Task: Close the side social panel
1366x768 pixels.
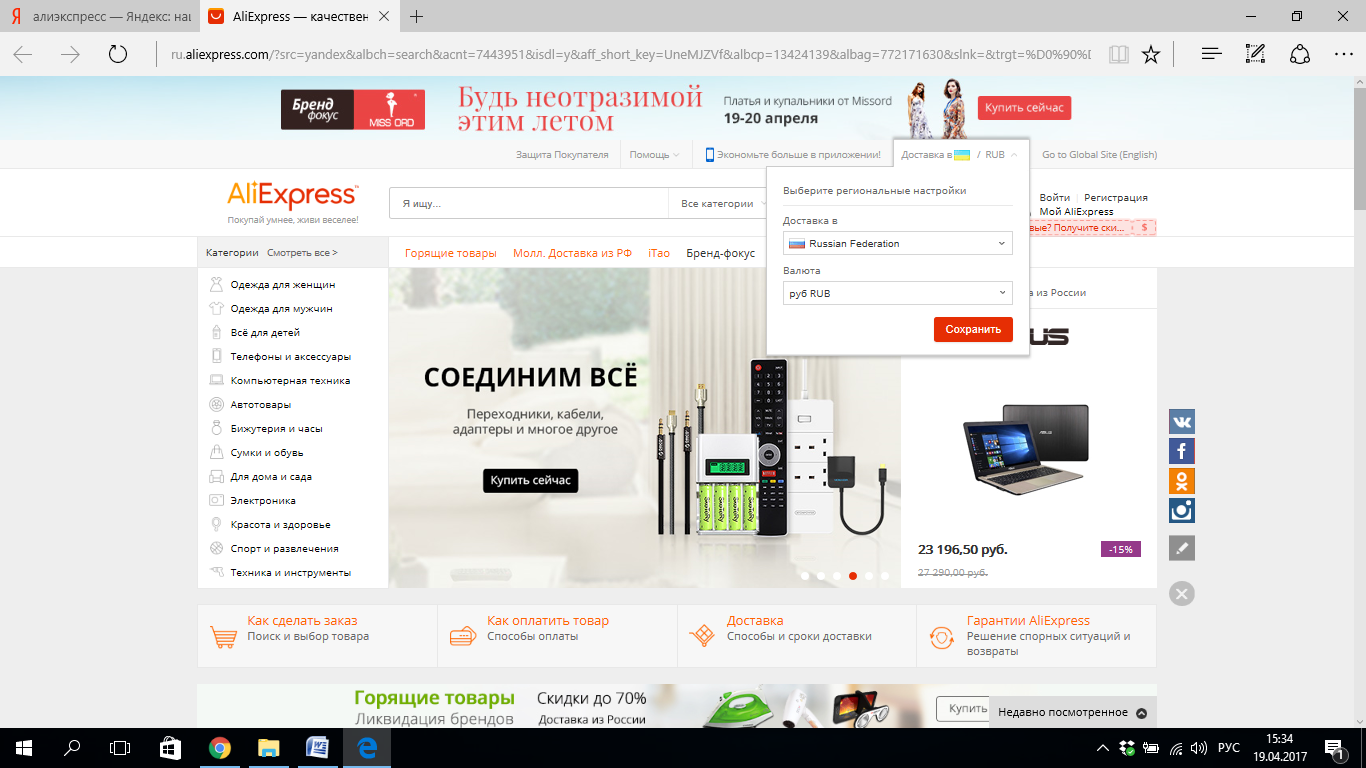Action: point(1182,594)
